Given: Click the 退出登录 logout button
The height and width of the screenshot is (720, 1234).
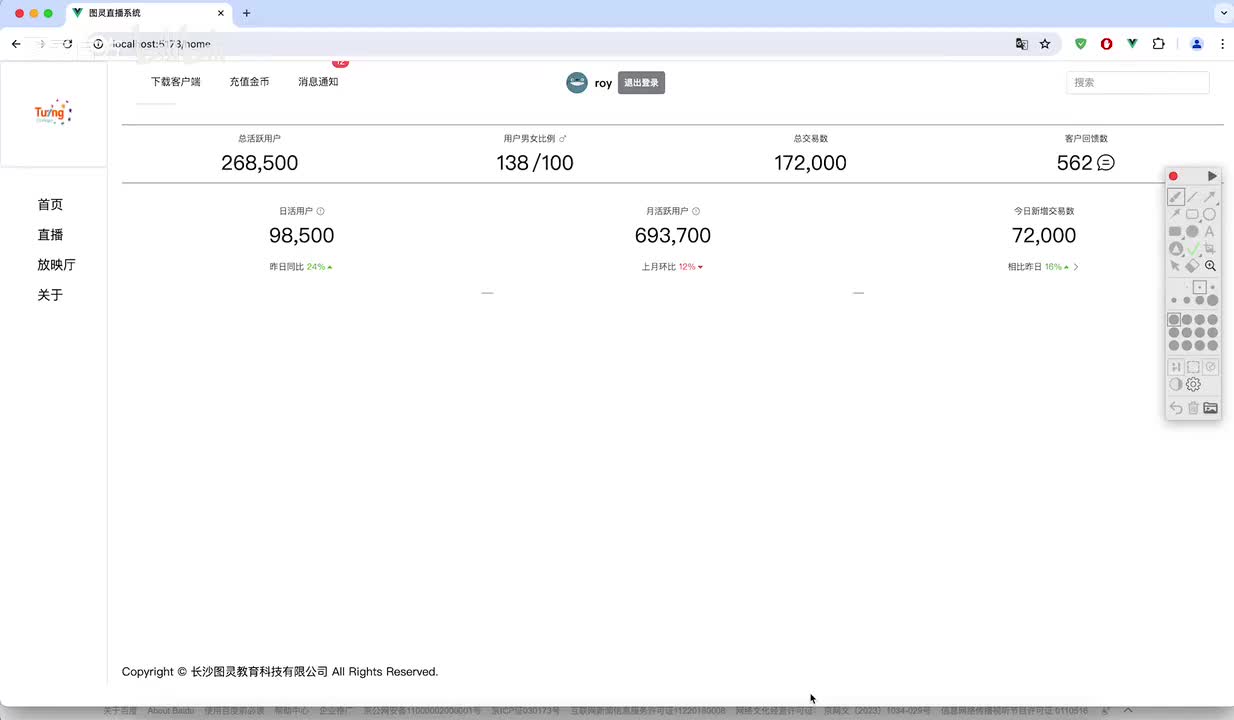Looking at the screenshot, I should (641, 83).
